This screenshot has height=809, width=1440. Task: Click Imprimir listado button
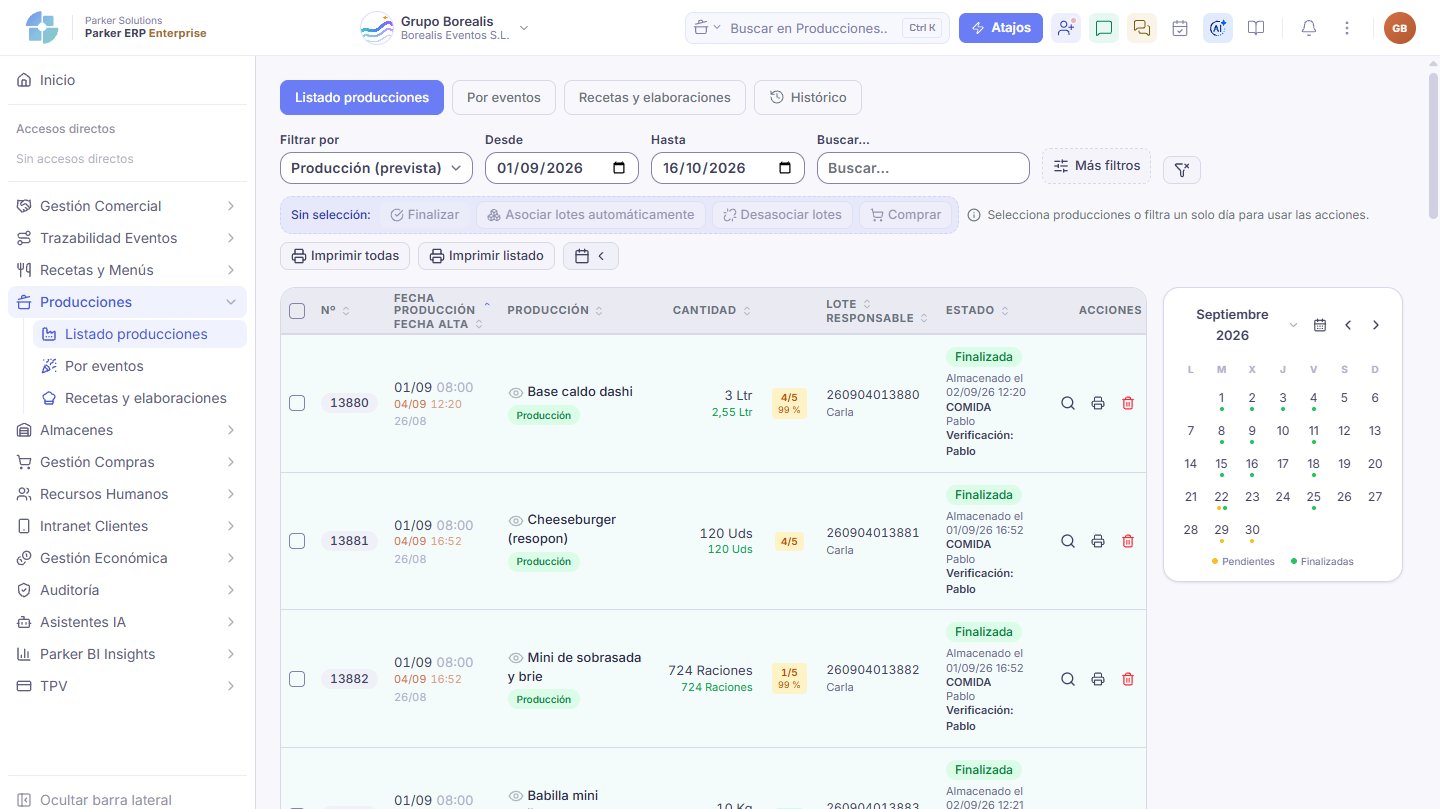click(x=486, y=256)
